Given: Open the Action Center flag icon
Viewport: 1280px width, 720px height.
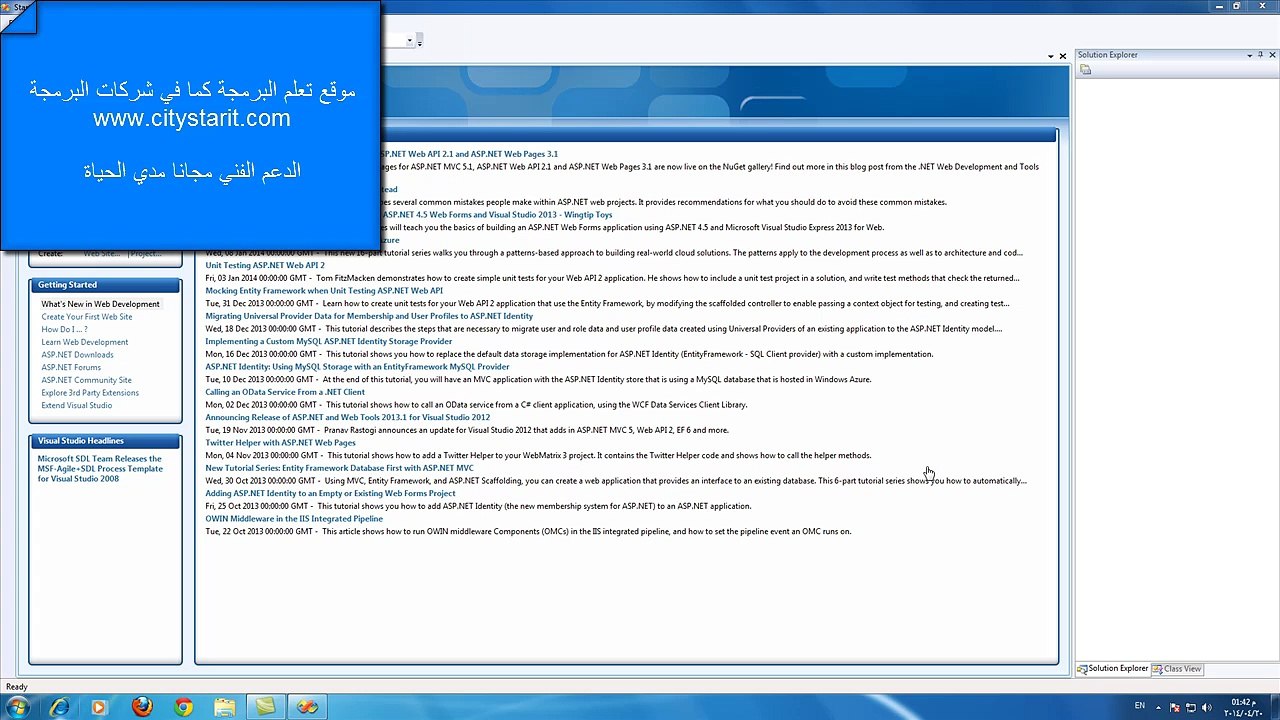Looking at the screenshot, I should (1176, 707).
